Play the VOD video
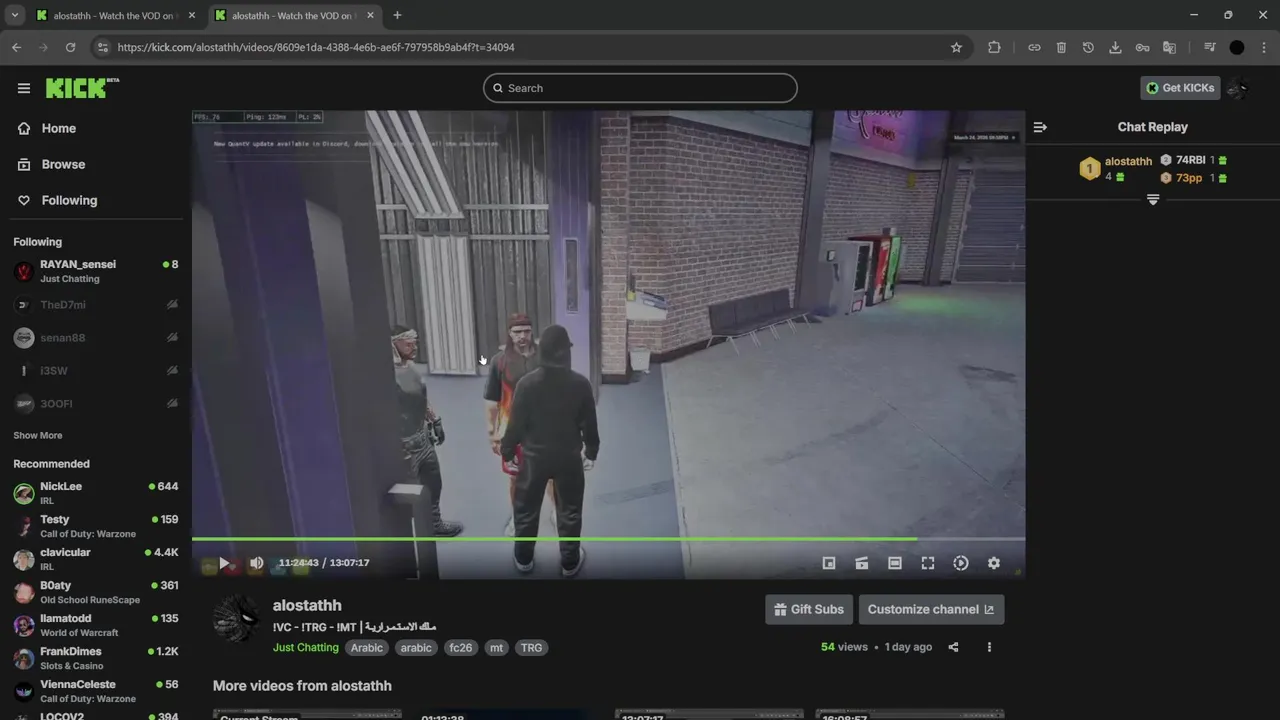This screenshot has width=1280, height=720. pos(224,563)
